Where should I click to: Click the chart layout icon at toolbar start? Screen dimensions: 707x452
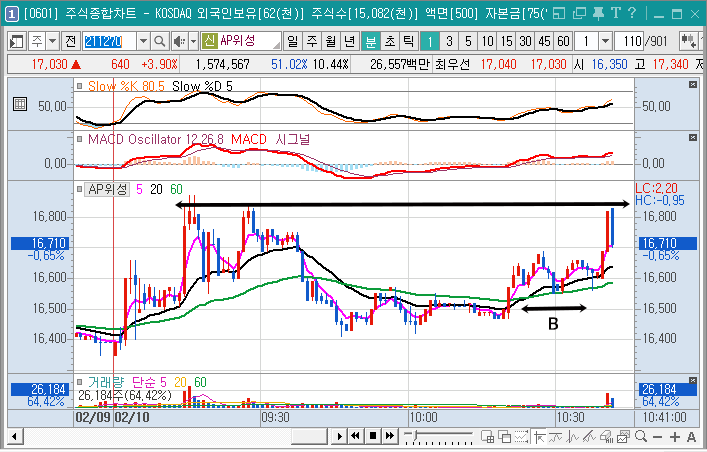(18, 42)
